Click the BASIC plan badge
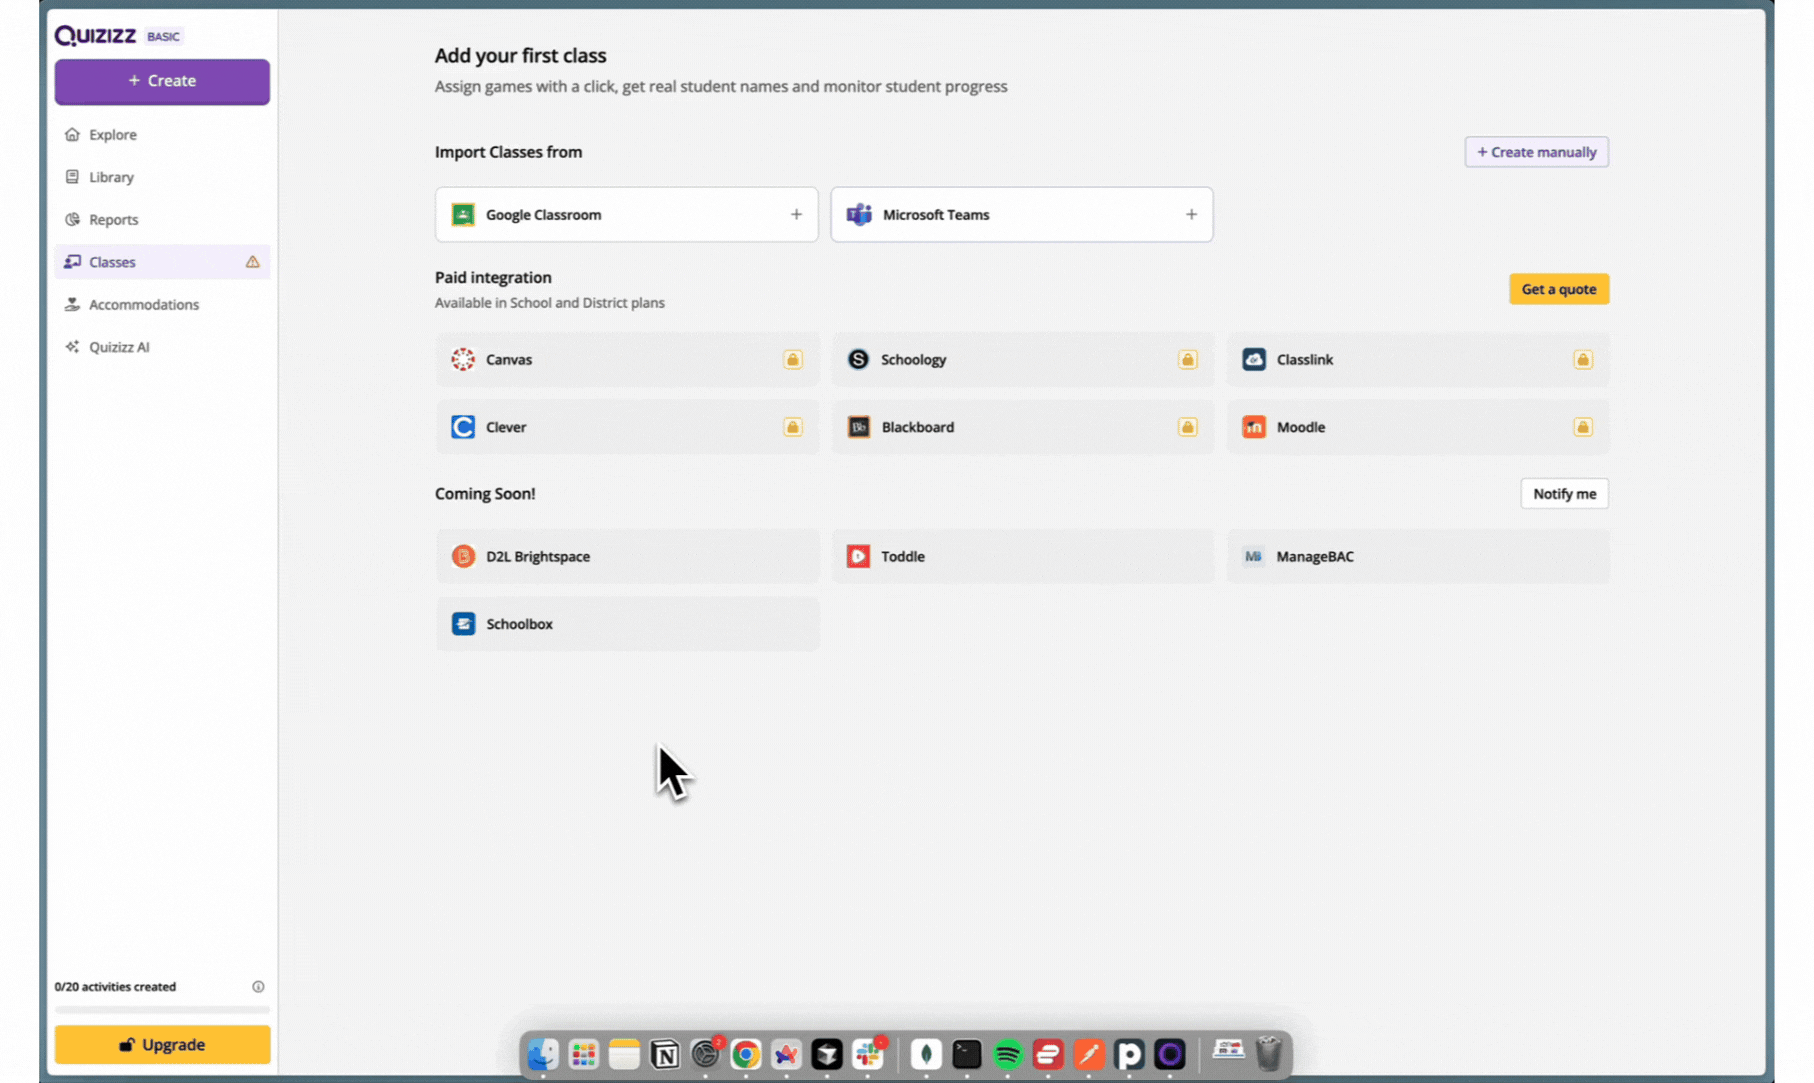The width and height of the screenshot is (1814, 1083). 163,37
